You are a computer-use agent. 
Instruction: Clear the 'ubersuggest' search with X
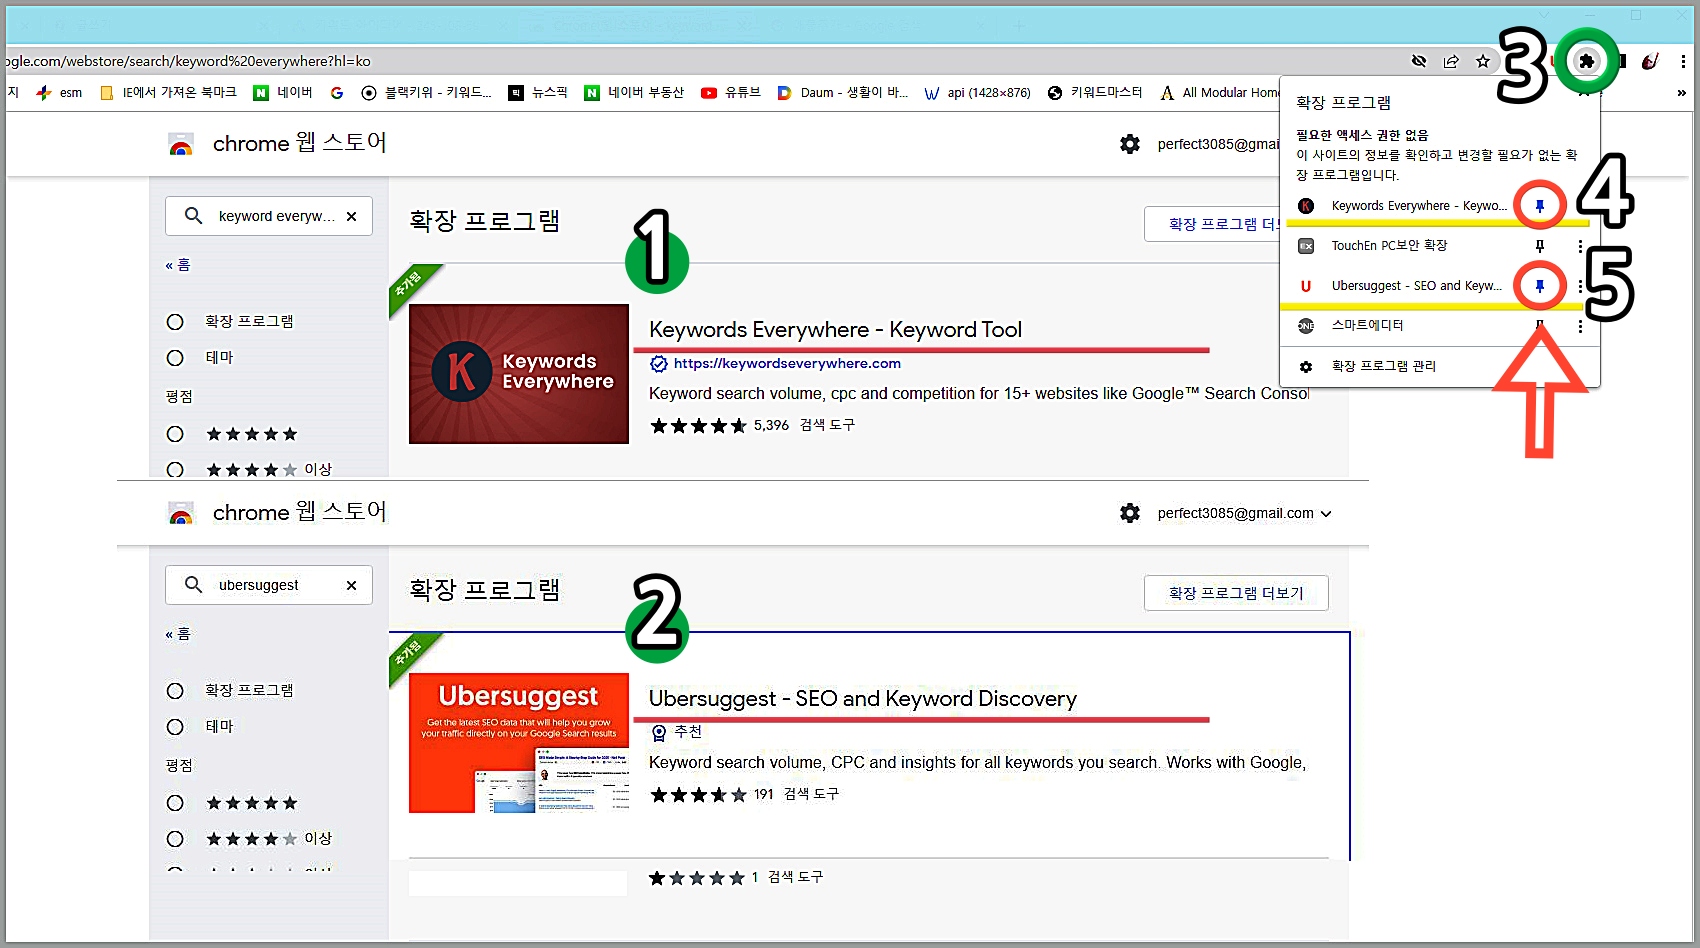click(x=351, y=585)
